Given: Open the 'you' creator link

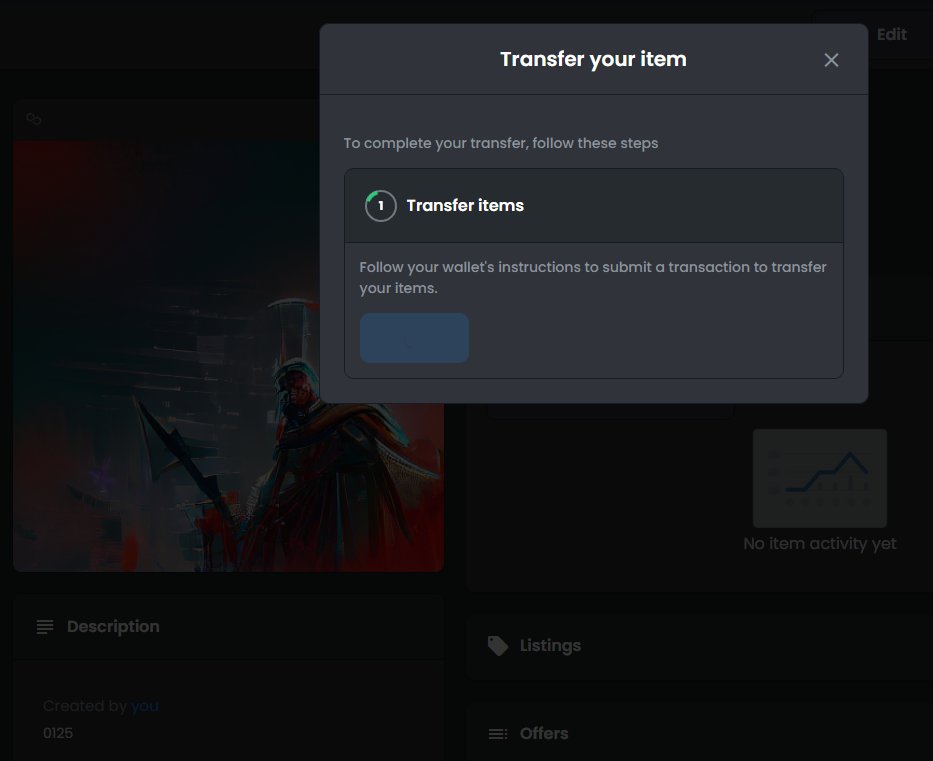Looking at the screenshot, I should pyautogui.click(x=145, y=706).
